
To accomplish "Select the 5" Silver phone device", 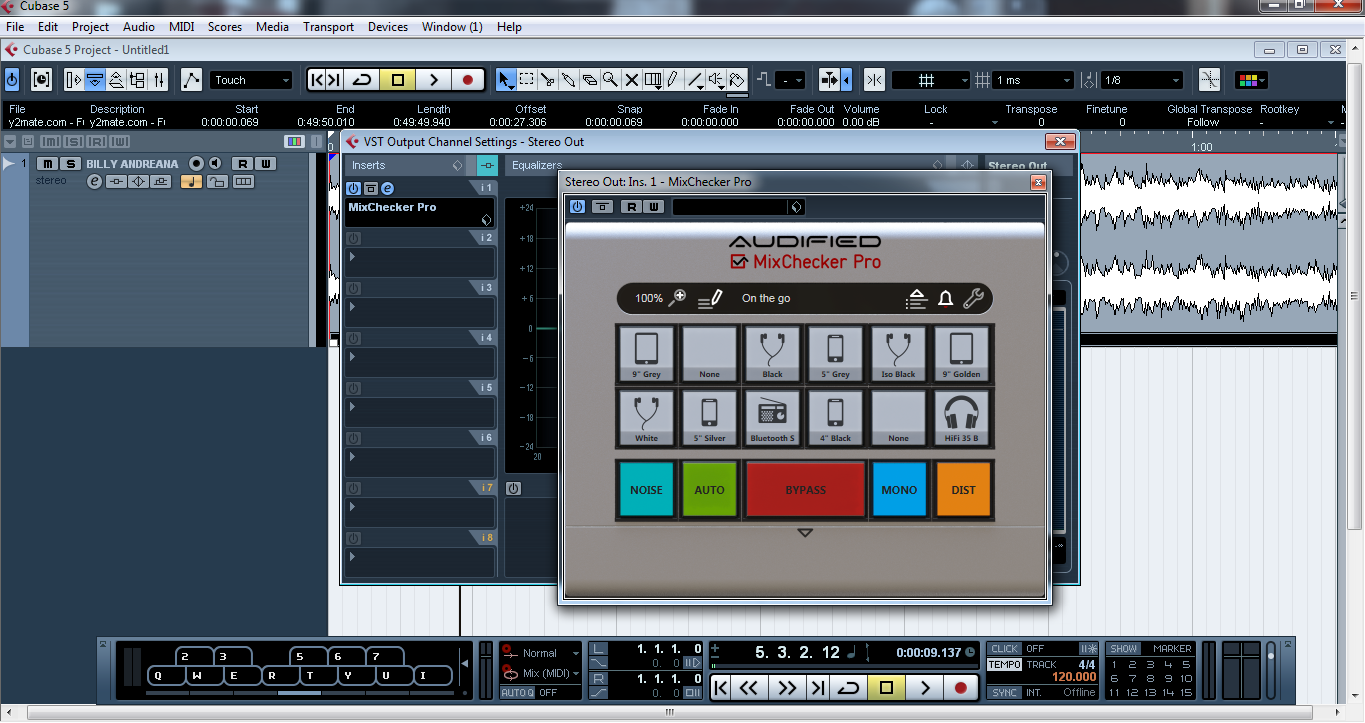I will (710, 418).
